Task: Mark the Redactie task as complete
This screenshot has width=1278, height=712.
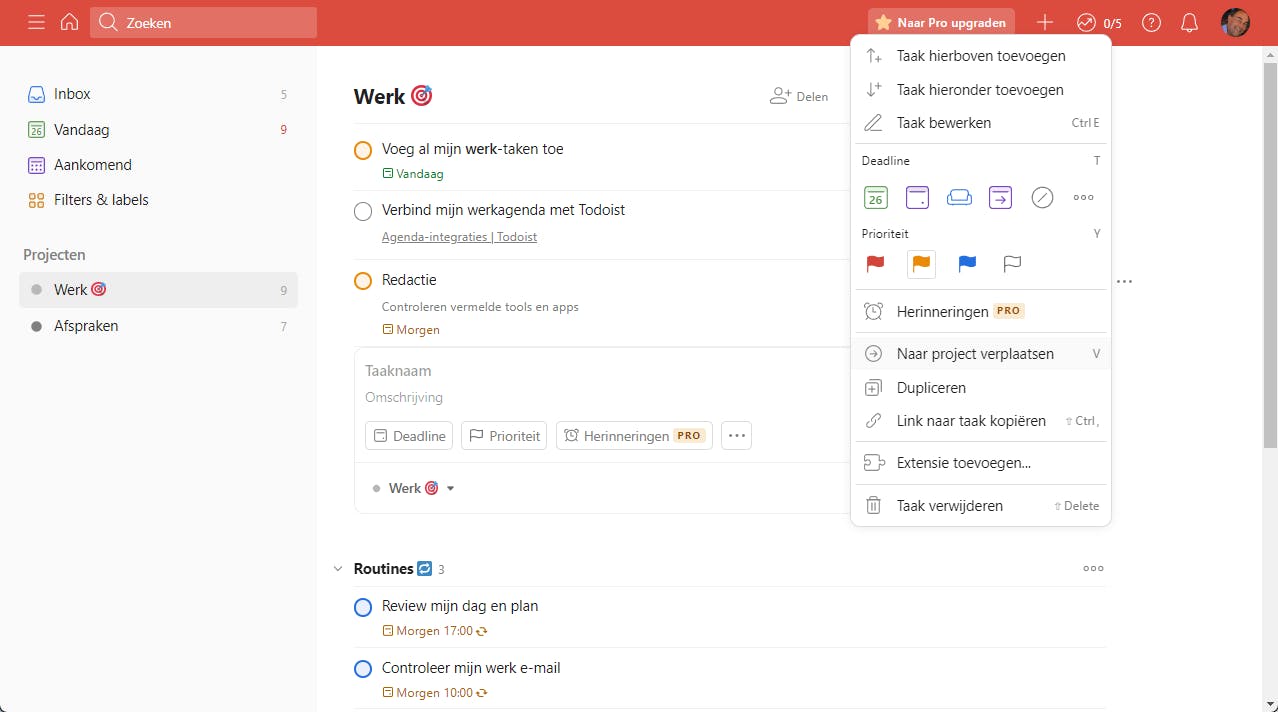Action: point(363,281)
